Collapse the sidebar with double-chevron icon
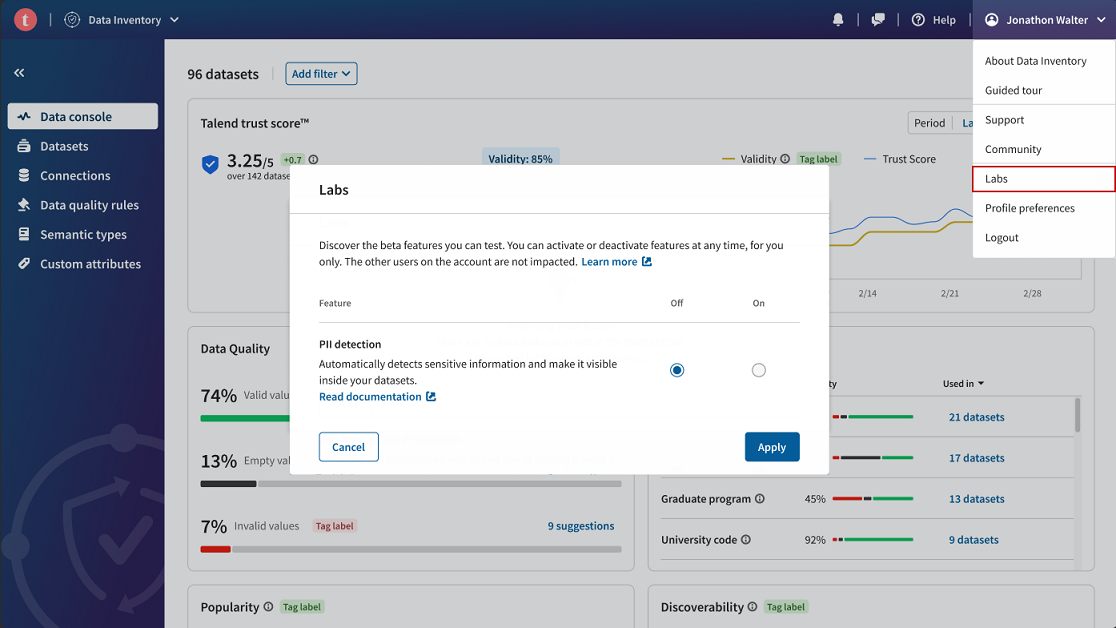This screenshot has width=1116, height=628. [x=19, y=73]
